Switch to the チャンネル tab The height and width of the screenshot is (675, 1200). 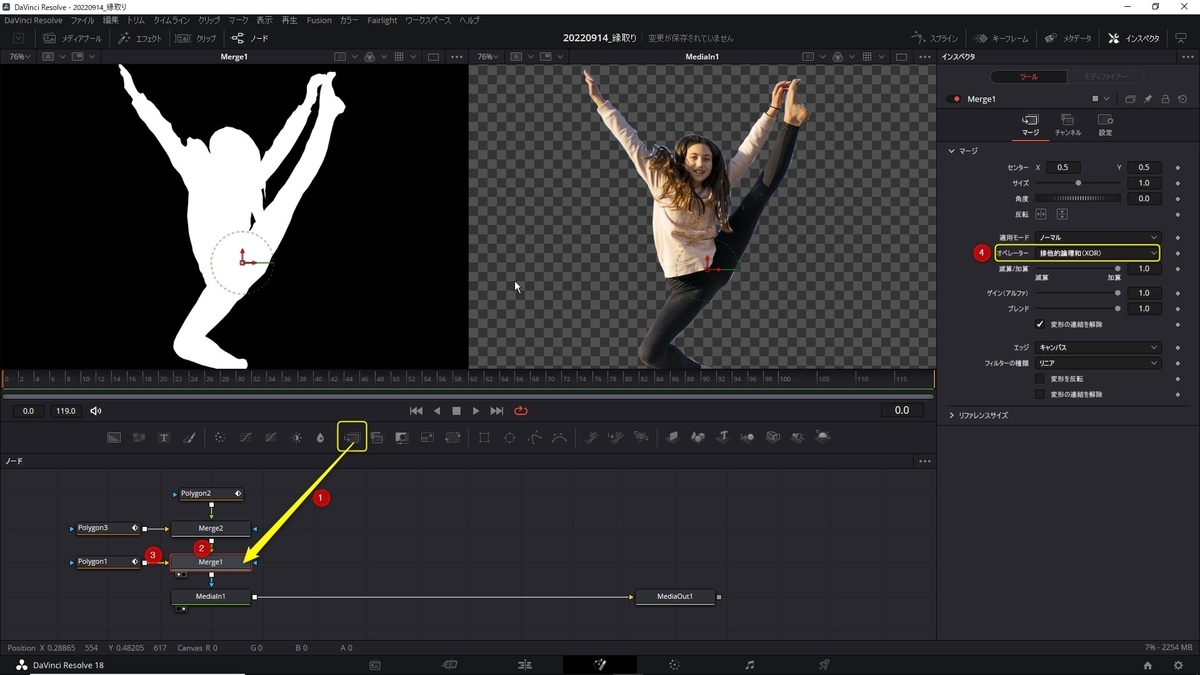pos(1068,124)
